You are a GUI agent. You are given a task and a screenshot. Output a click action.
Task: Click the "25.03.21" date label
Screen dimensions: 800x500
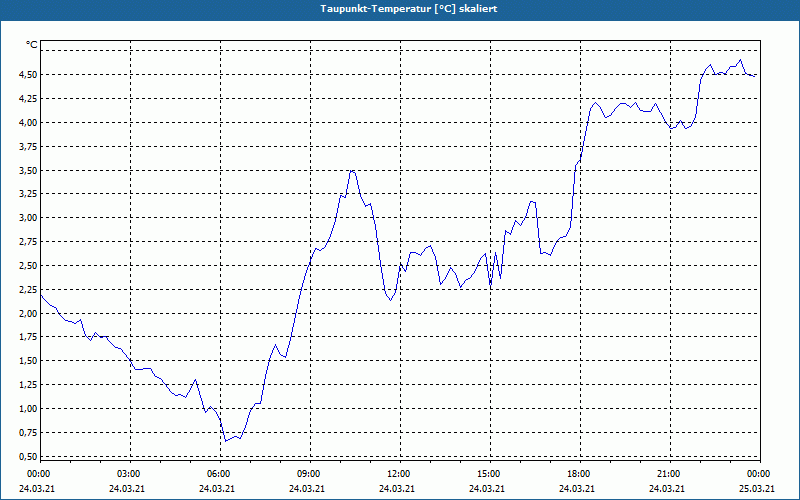[757, 489]
